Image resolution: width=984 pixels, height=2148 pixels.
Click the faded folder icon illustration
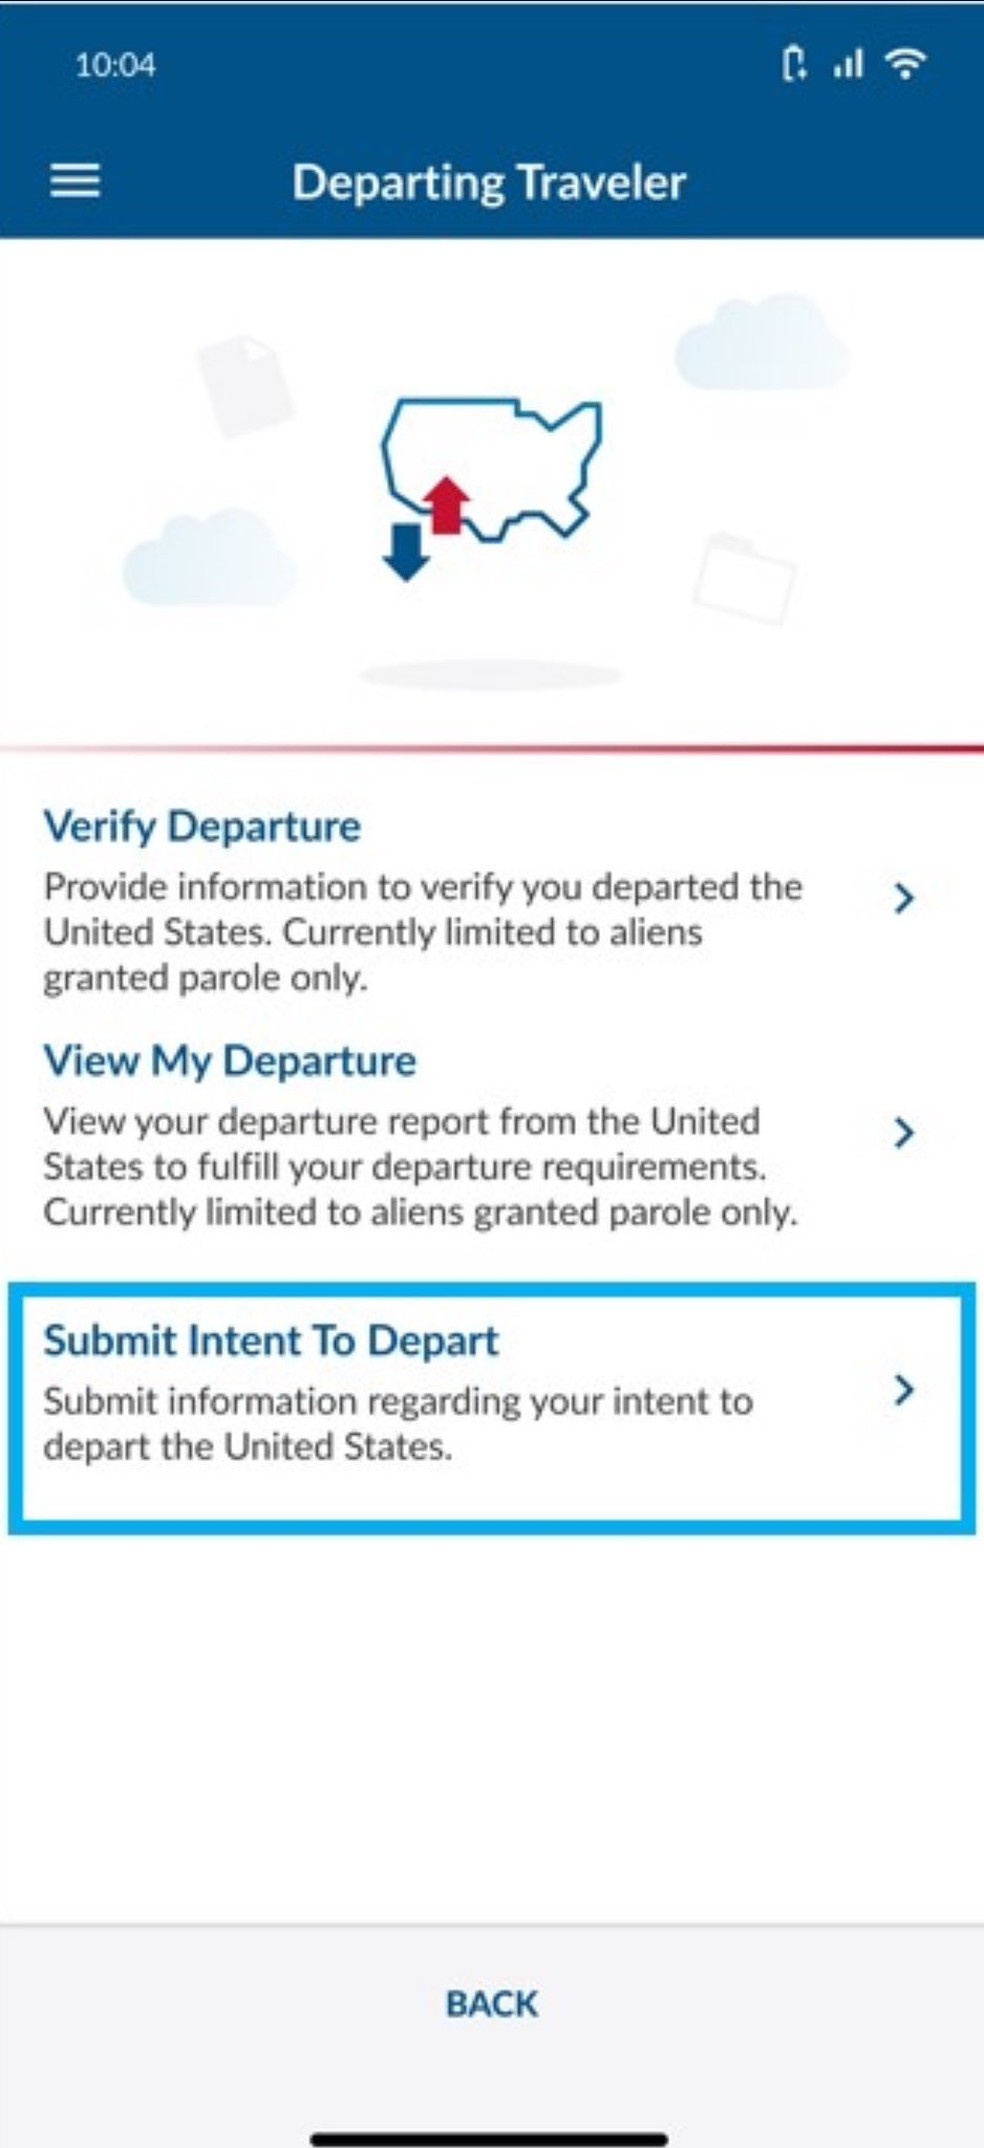tap(743, 578)
